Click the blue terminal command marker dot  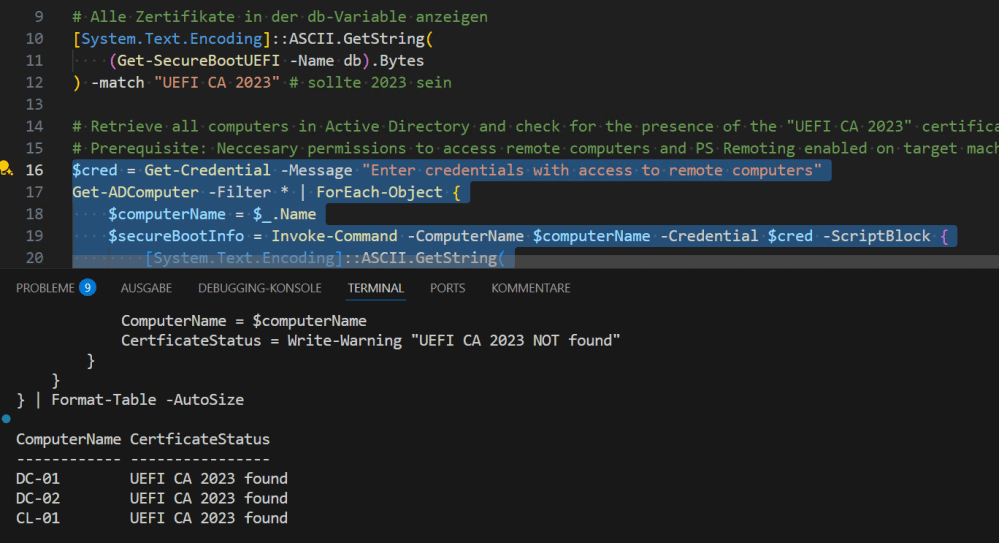(x=6, y=419)
